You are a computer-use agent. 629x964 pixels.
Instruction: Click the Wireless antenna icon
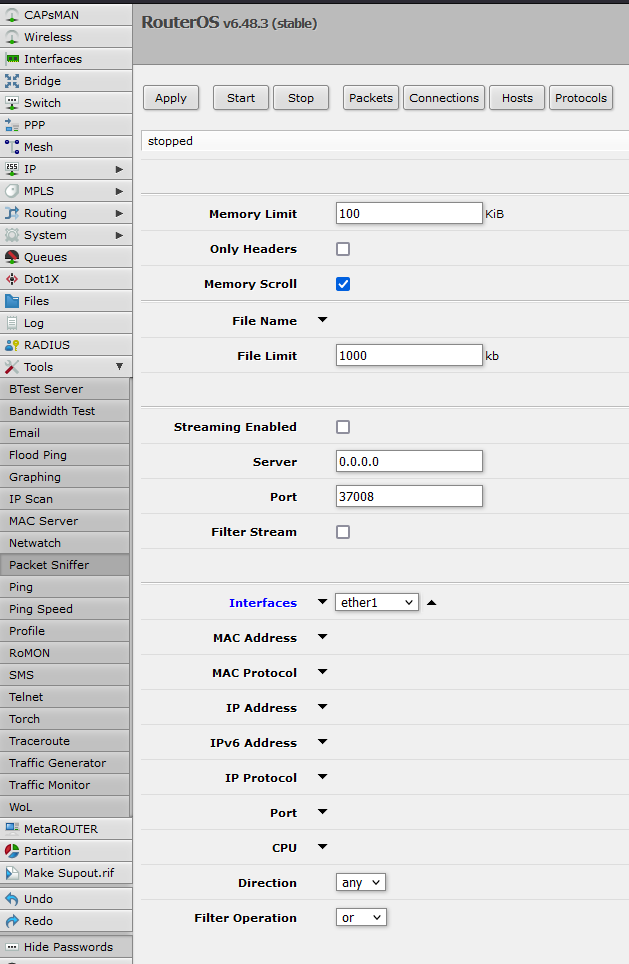coord(12,37)
